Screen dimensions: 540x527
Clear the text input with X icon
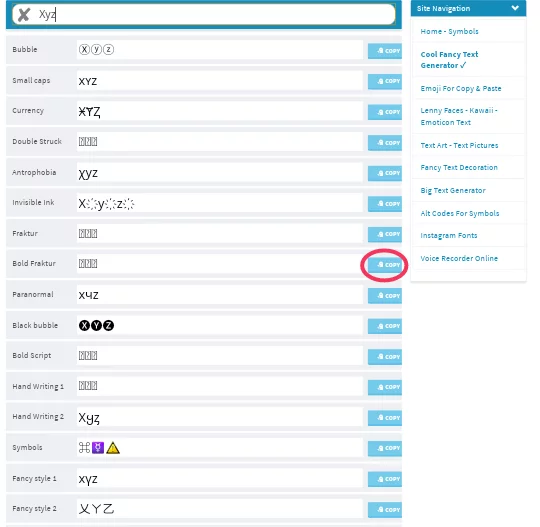click(x=23, y=15)
